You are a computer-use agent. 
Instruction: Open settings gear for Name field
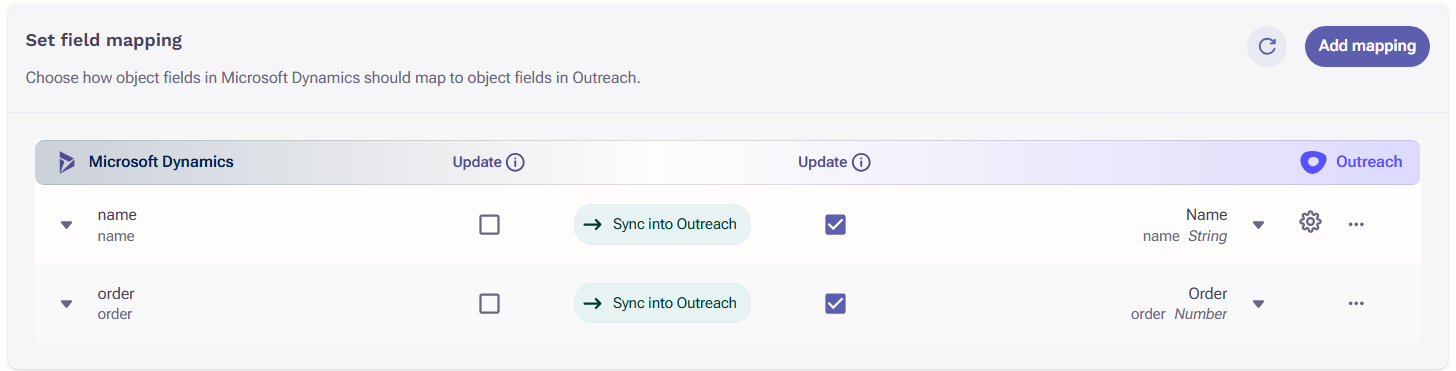pos(1310,223)
